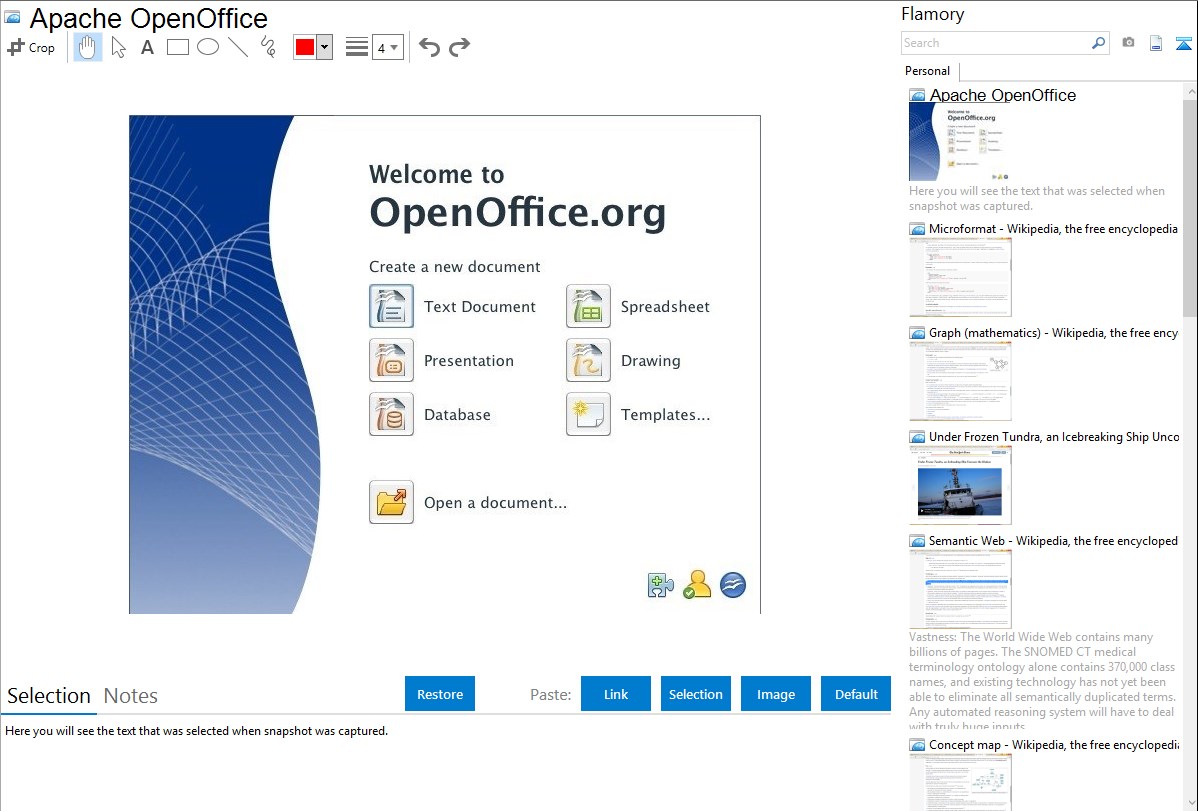Undo the last annotation
The width and height of the screenshot is (1198, 811).
429,47
